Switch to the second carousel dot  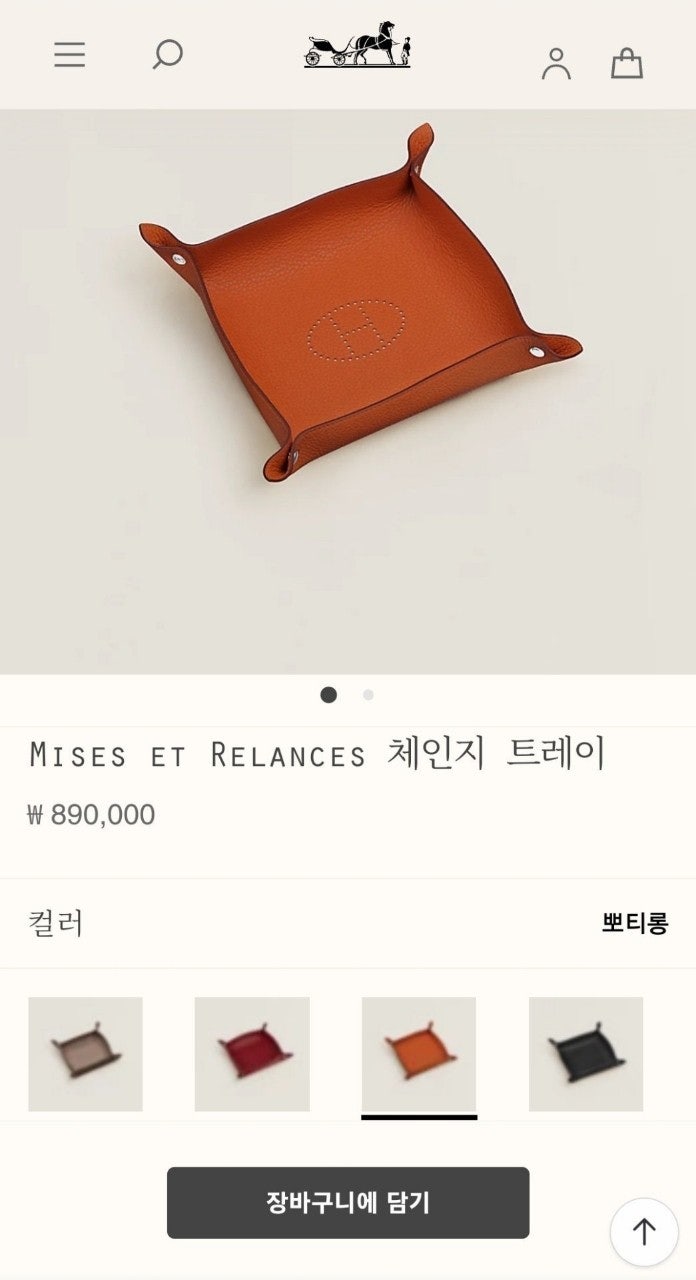368,695
